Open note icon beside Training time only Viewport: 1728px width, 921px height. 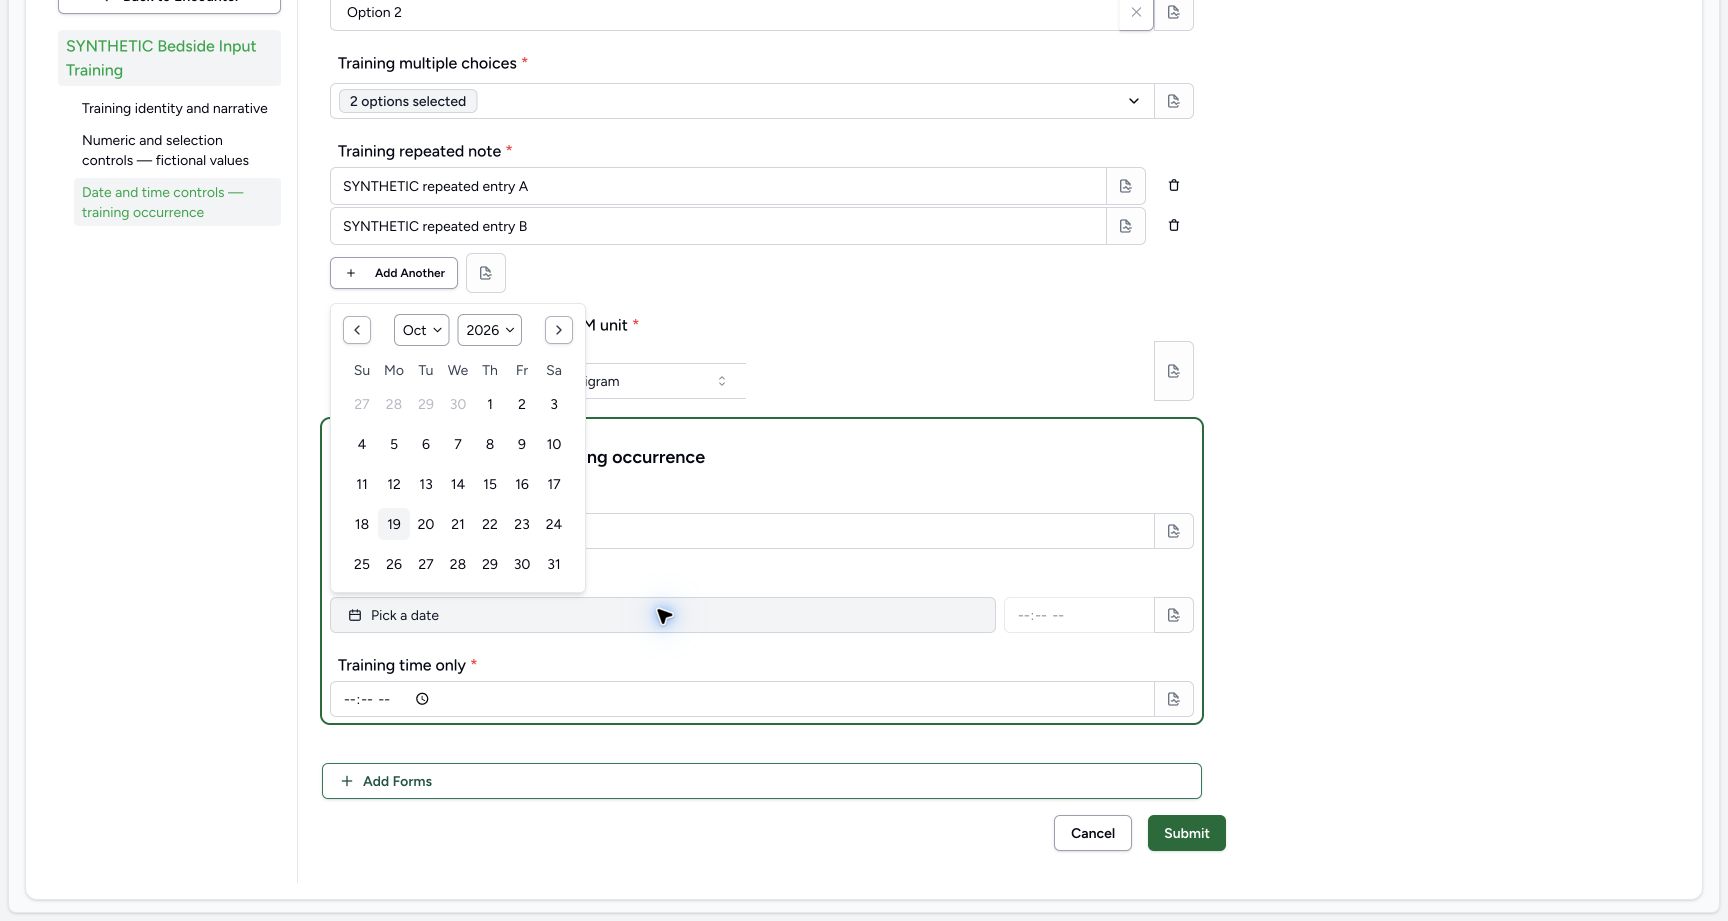(x=1174, y=699)
